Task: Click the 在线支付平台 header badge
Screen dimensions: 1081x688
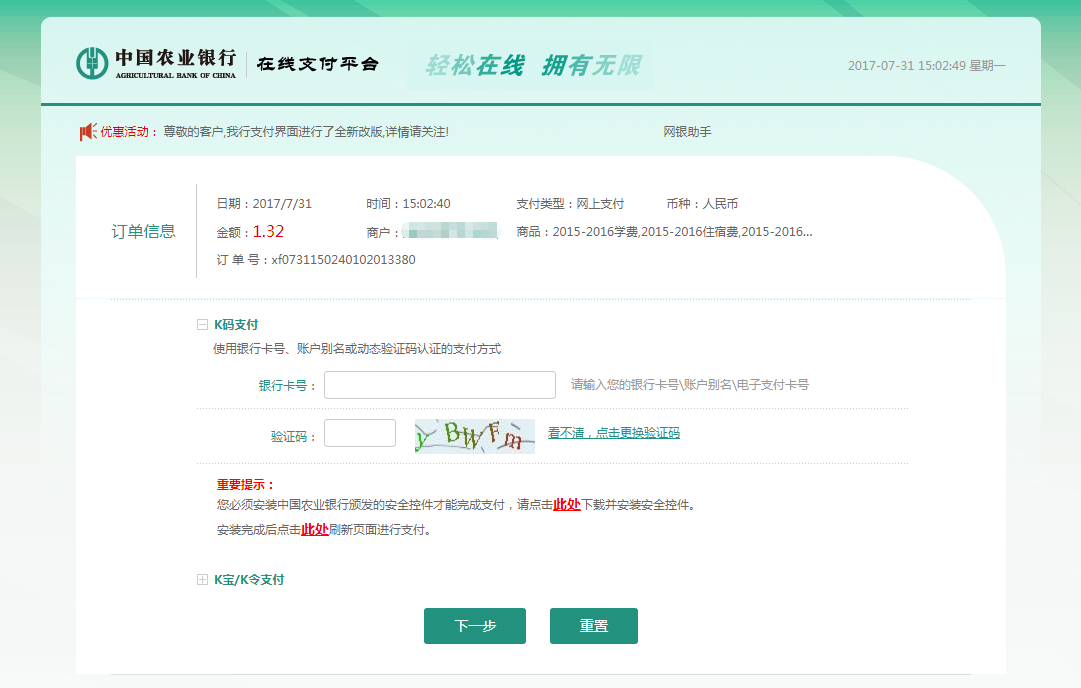Action: click(318, 62)
